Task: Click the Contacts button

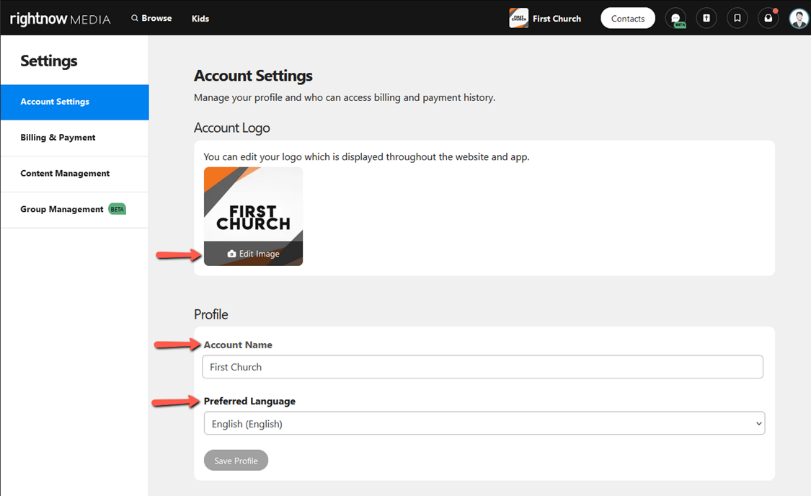Action: (627, 18)
